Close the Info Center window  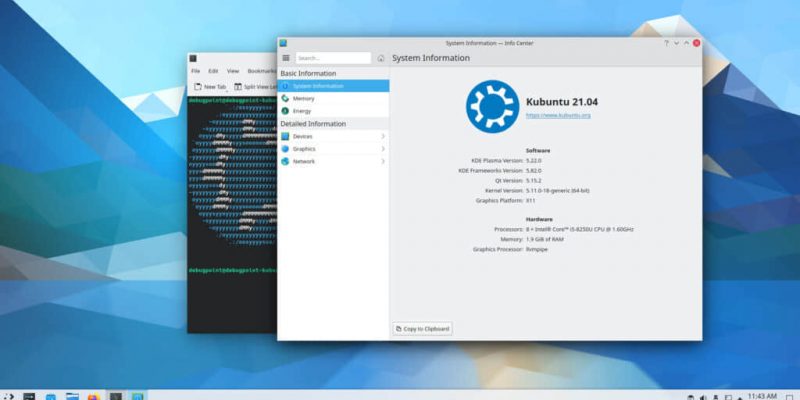tap(696, 43)
